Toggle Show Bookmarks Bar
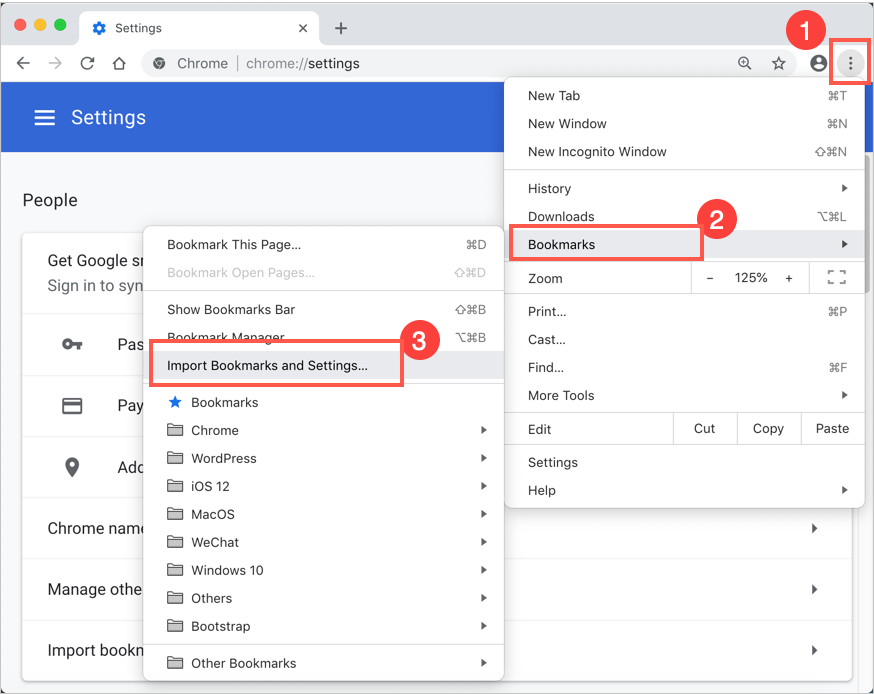 [x=230, y=310]
